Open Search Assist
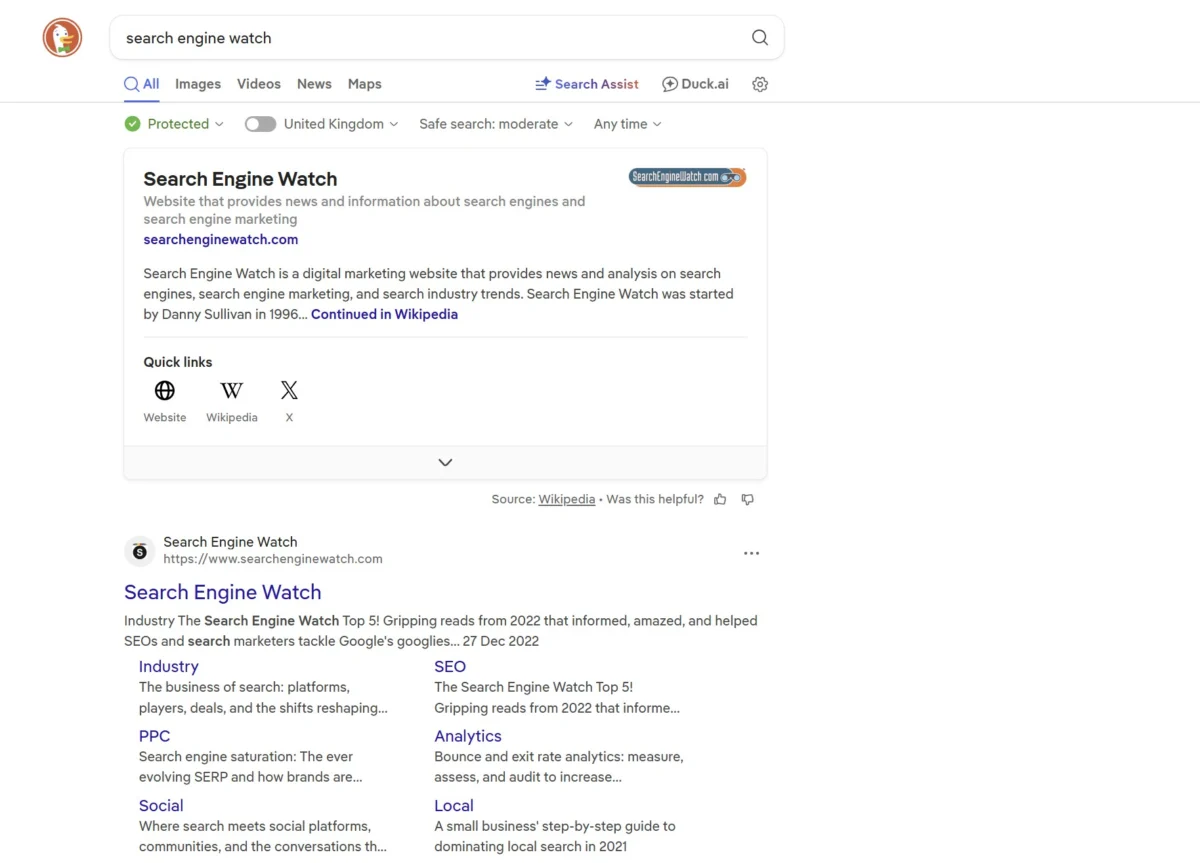The width and height of the screenshot is (1200, 863). [x=587, y=84]
